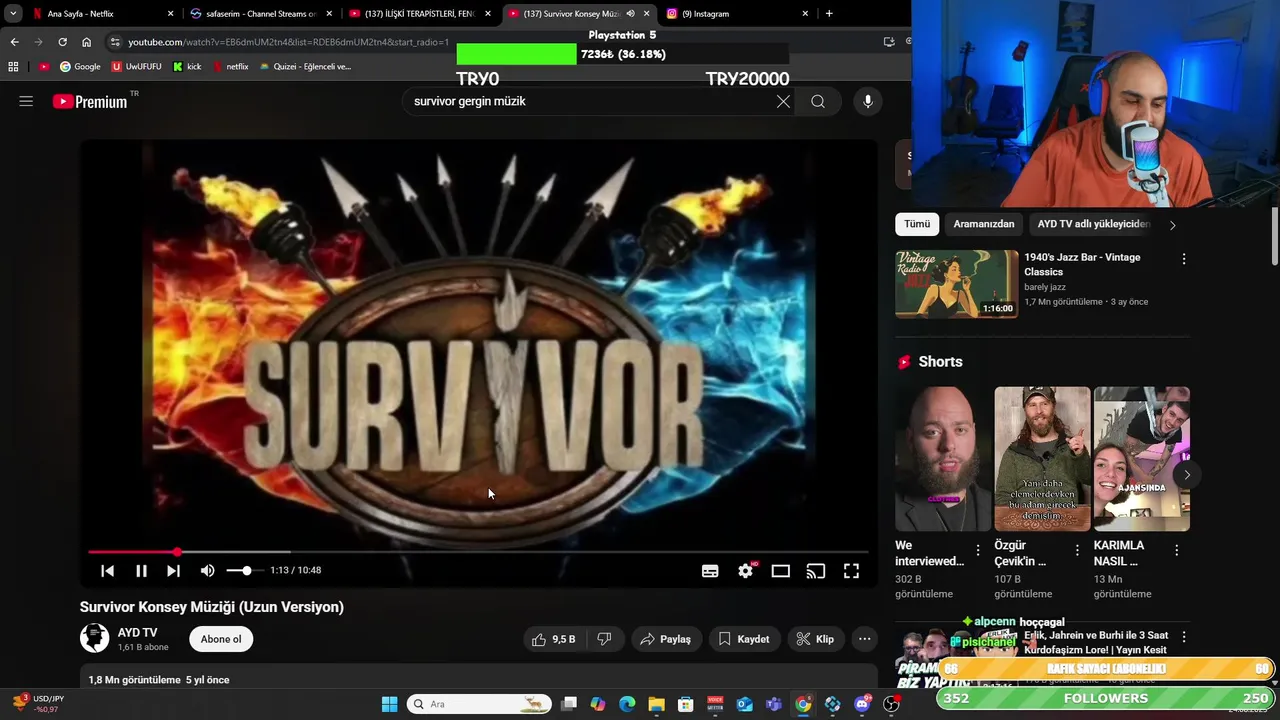Save the video with Kaydet

coord(744,639)
